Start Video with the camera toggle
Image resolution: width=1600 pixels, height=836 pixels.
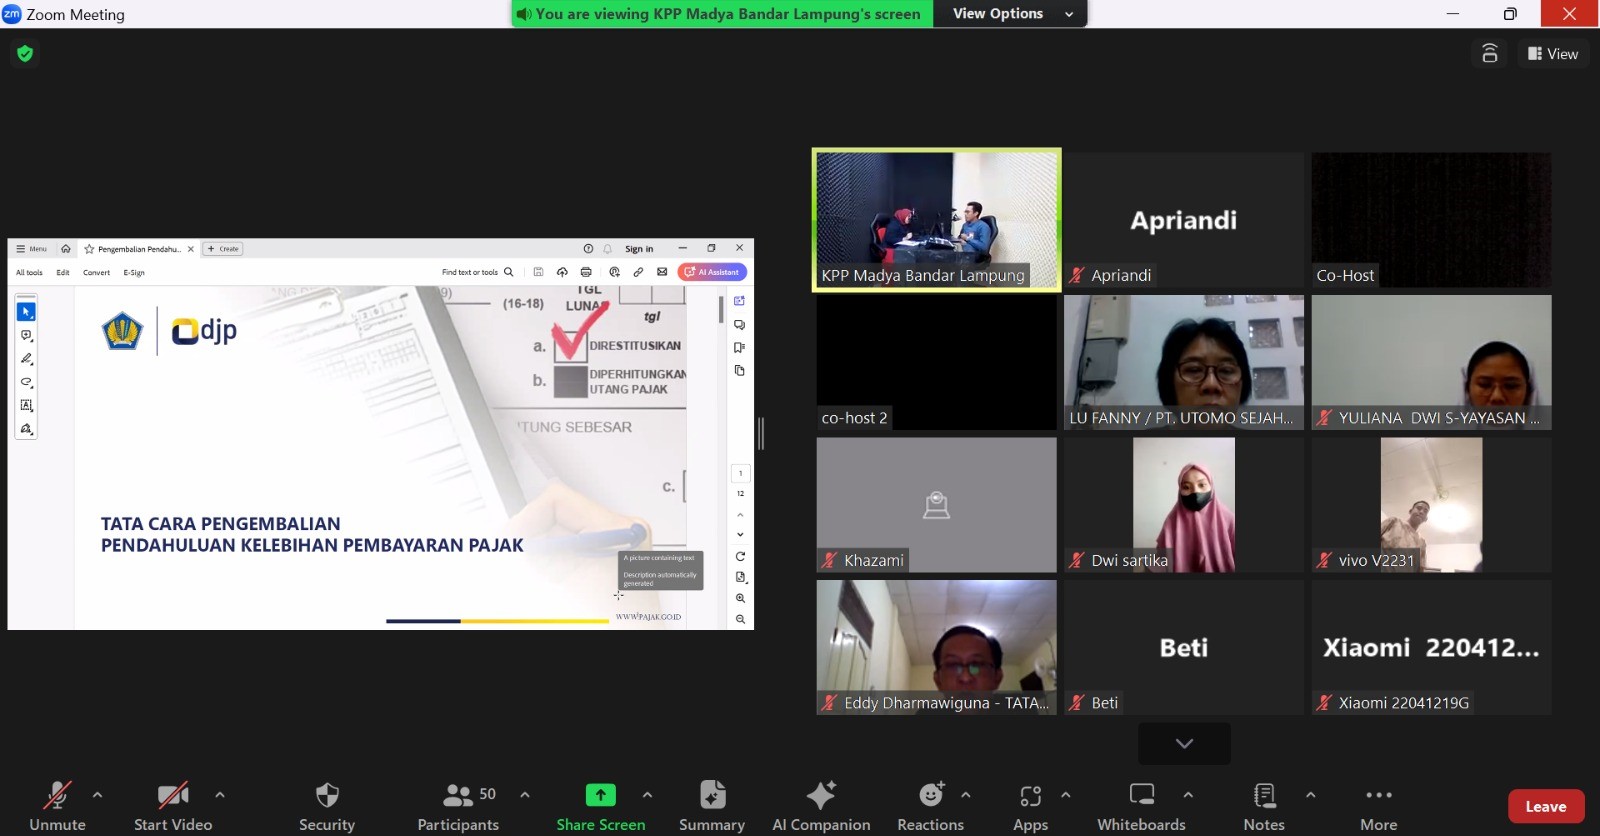coord(173,805)
